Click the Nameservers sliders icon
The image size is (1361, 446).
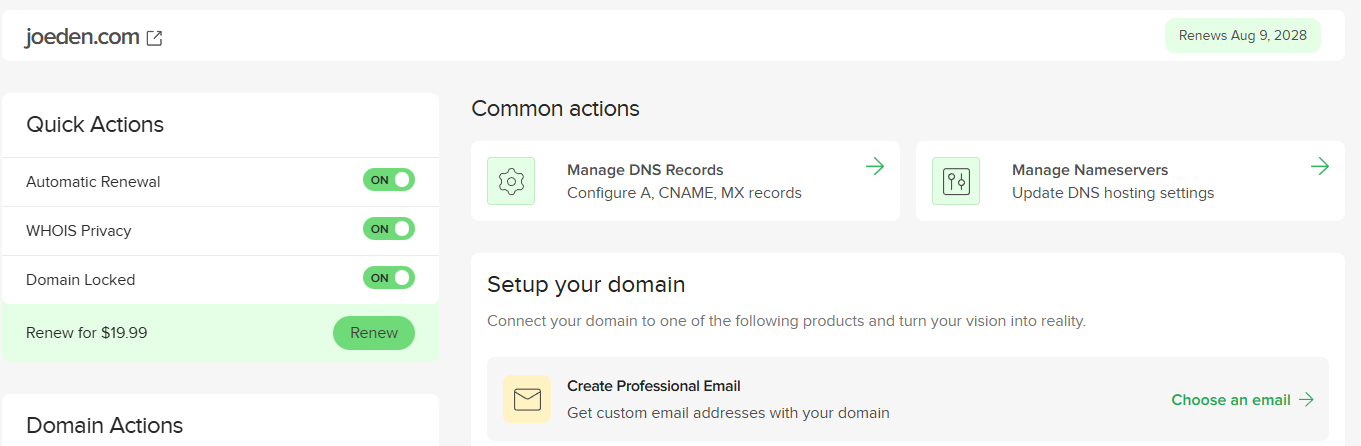click(x=956, y=181)
